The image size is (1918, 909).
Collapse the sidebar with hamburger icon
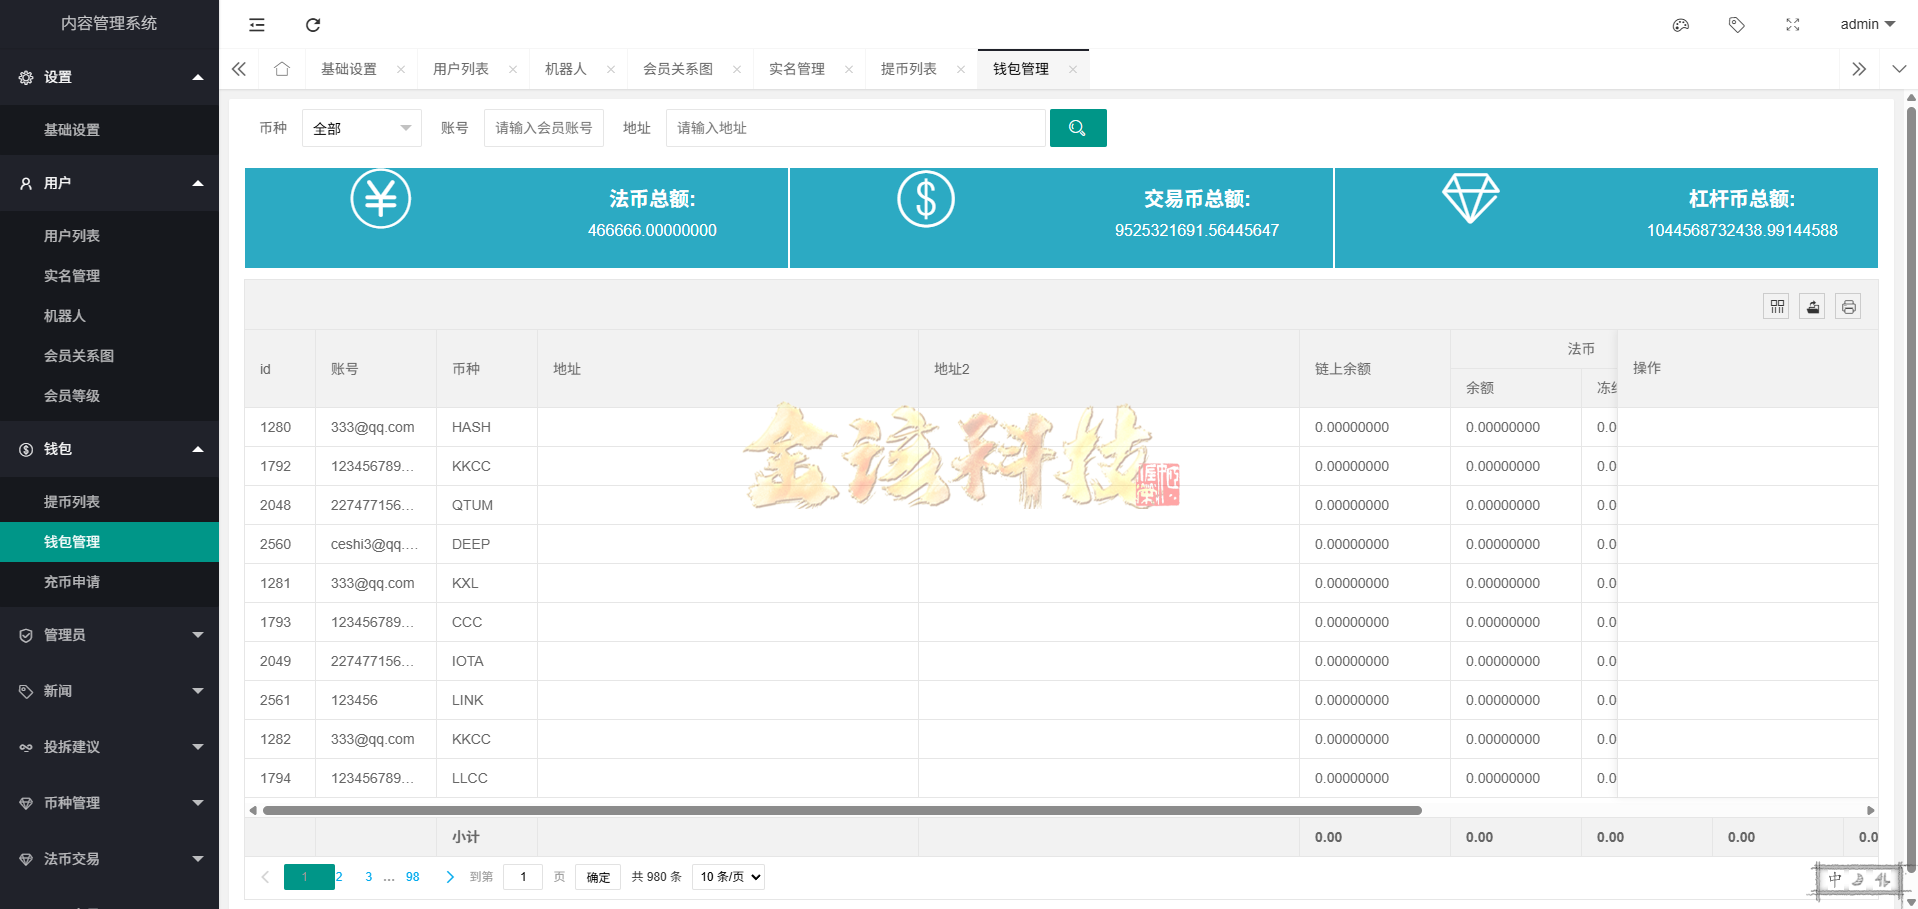pyautogui.click(x=256, y=25)
